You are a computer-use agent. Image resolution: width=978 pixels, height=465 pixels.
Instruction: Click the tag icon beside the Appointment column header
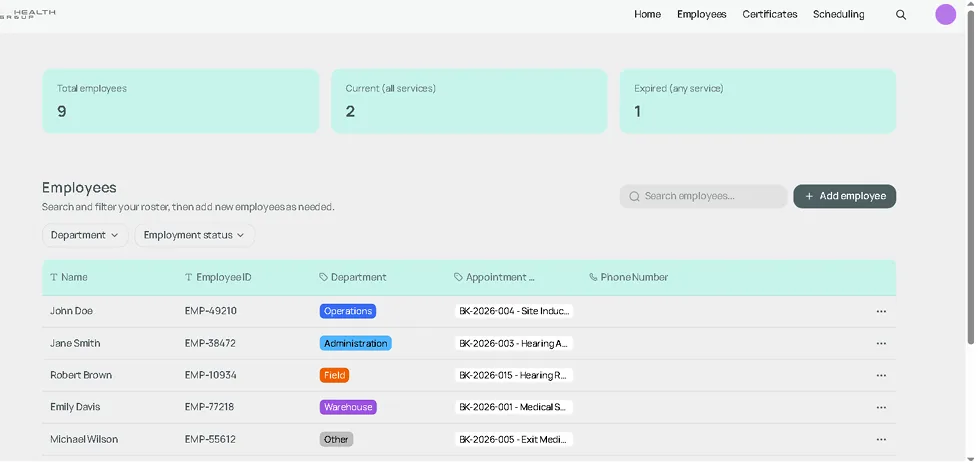(458, 277)
